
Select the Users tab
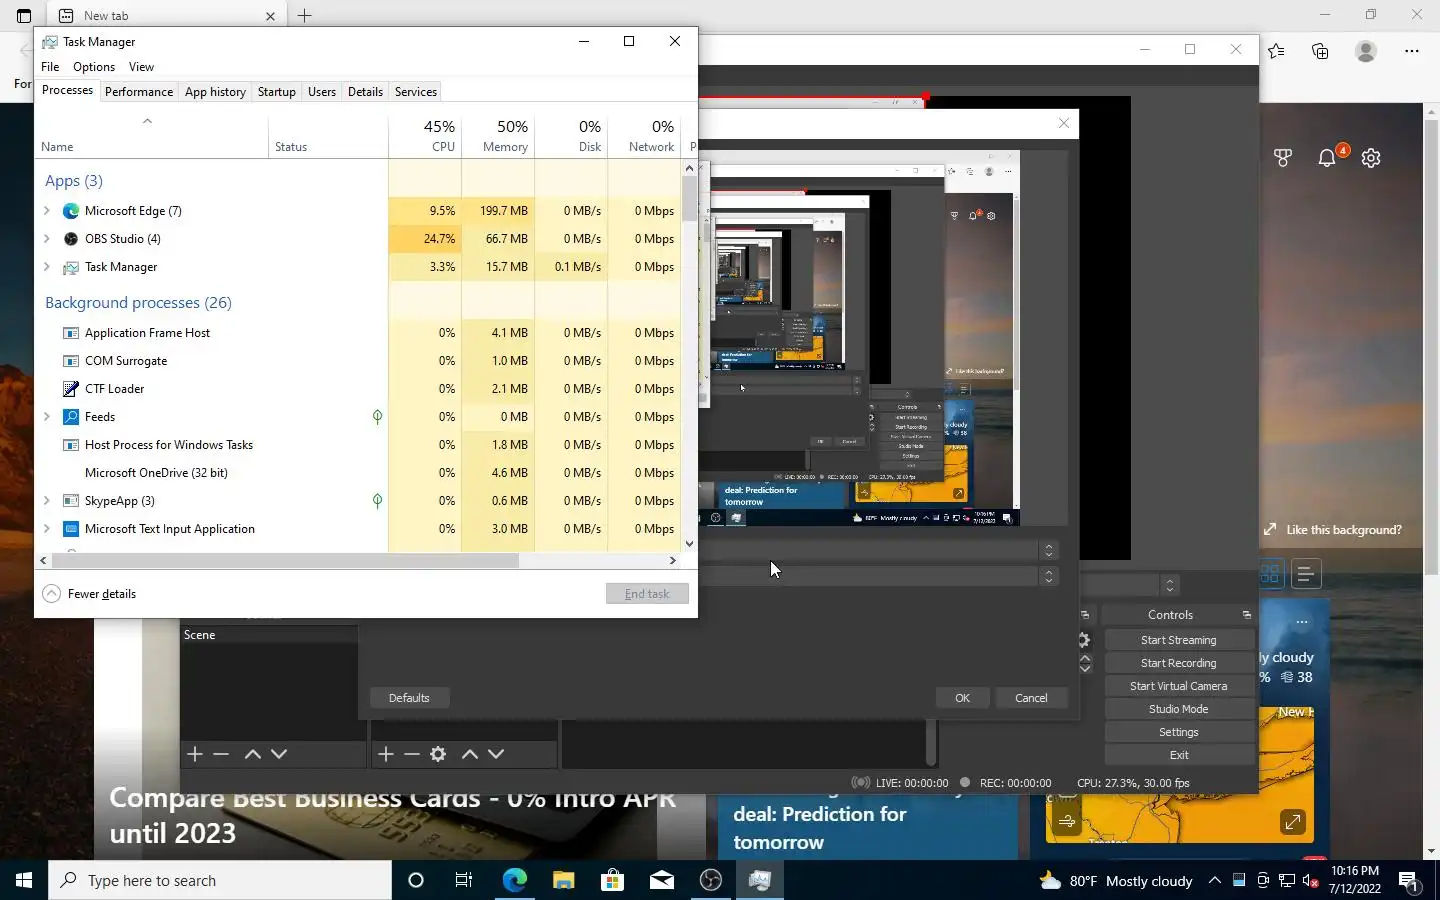click(x=322, y=91)
